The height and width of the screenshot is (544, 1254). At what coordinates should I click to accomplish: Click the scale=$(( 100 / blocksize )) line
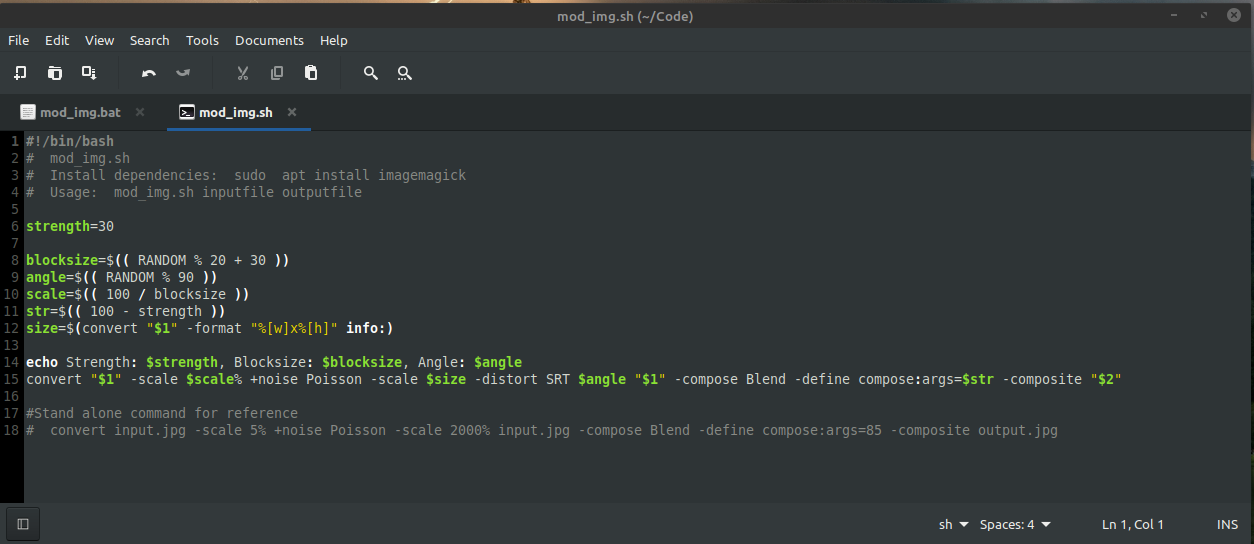138,294
